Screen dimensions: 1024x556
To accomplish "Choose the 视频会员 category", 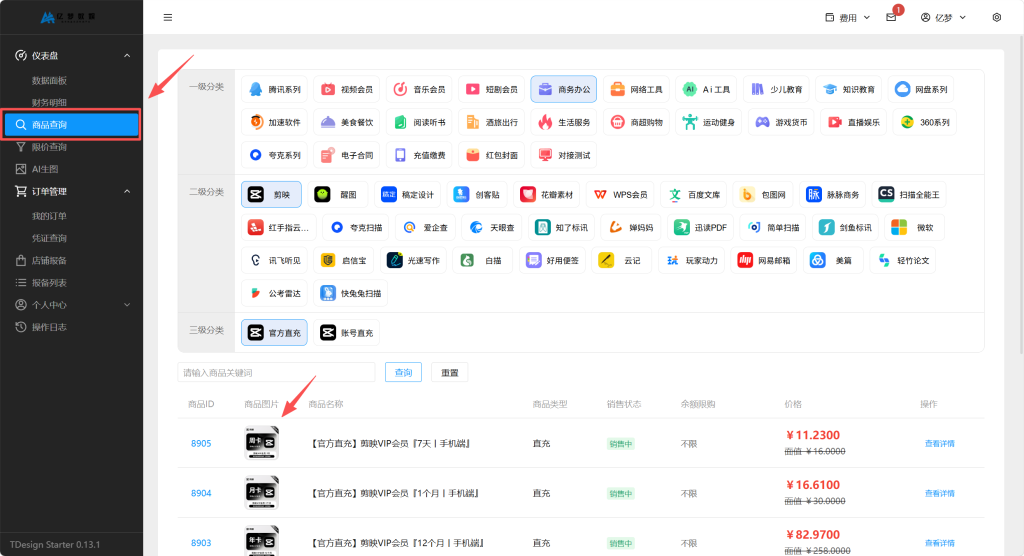I will coord(347,90).
